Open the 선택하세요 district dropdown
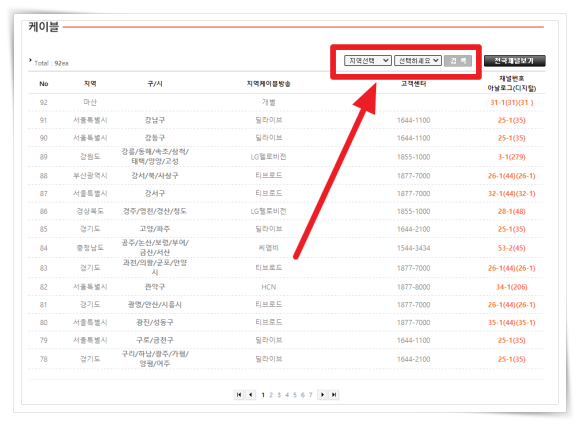580x426 pixels. click(418, 61)
